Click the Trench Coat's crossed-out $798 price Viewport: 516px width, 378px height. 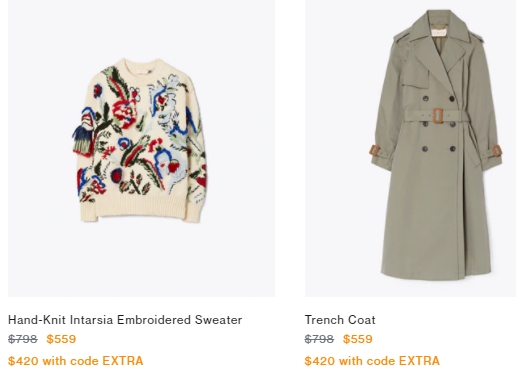coord(319,339)
